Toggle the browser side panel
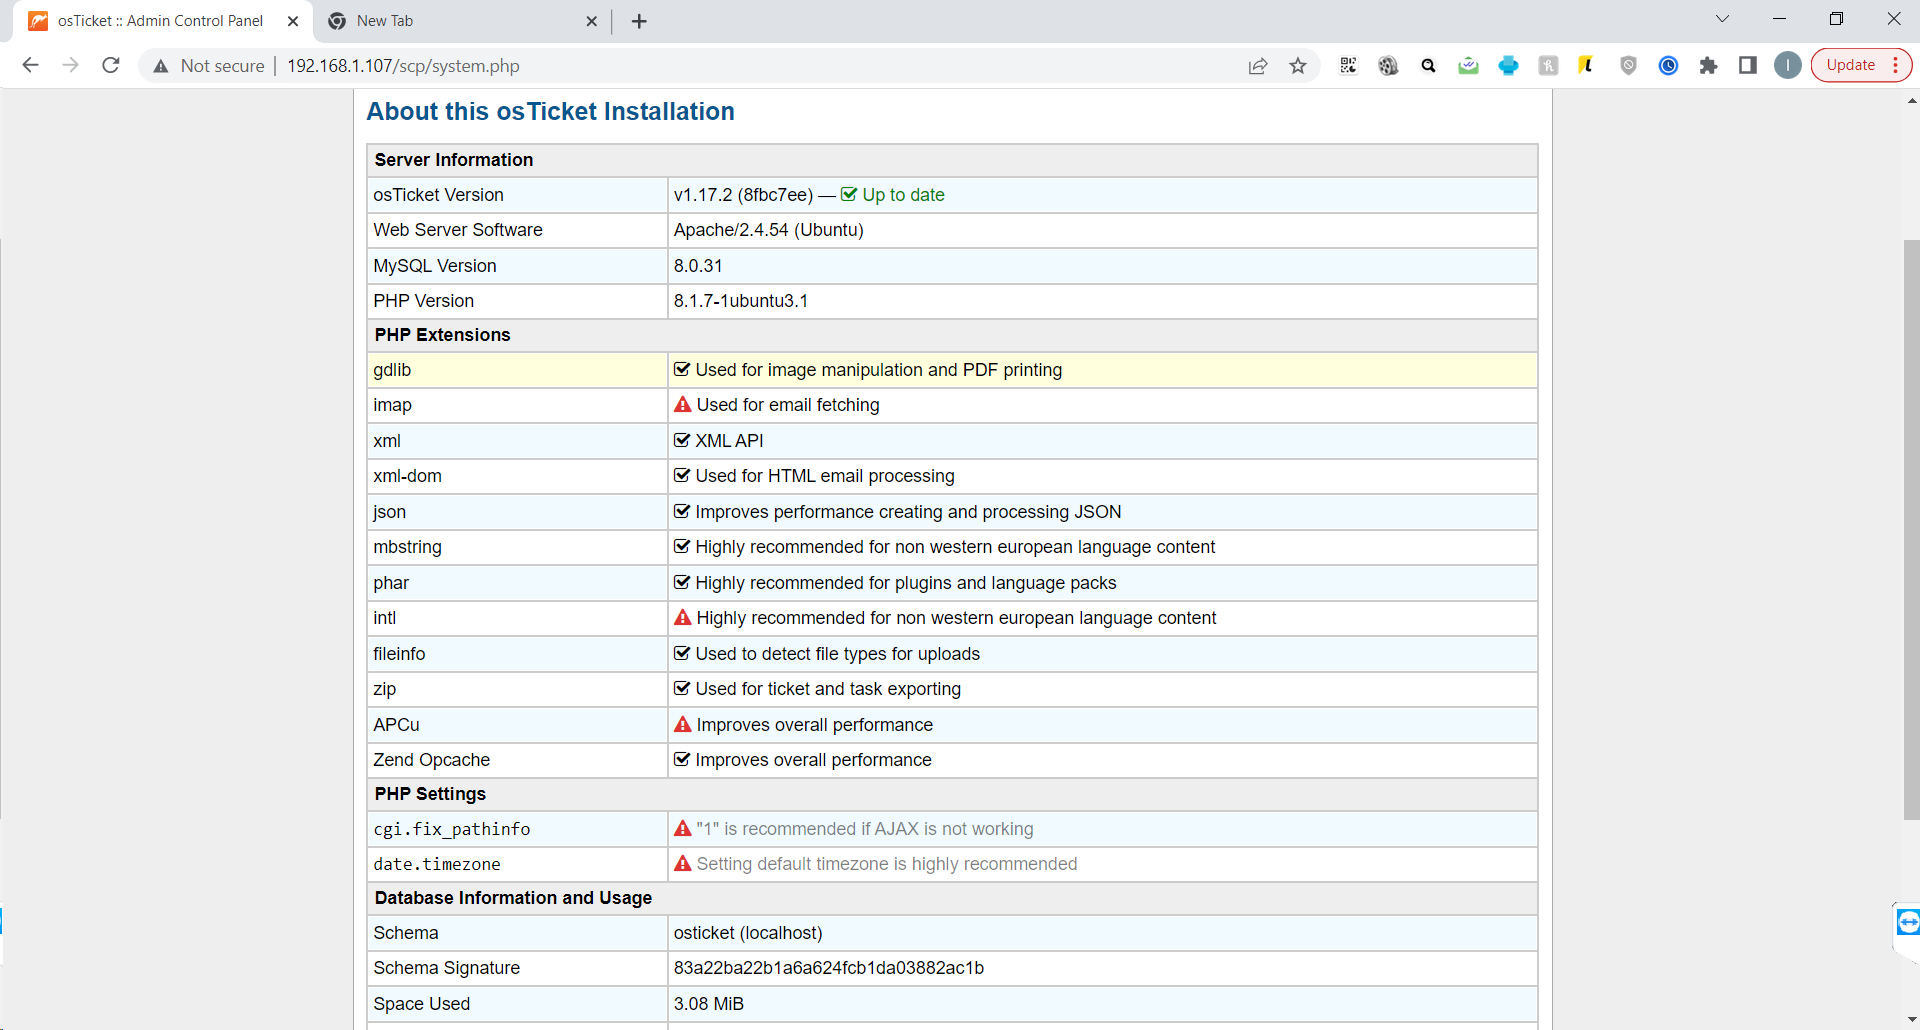Image resolution: width=1920 pixels, height=1030 pixels. coord(1748,66)
